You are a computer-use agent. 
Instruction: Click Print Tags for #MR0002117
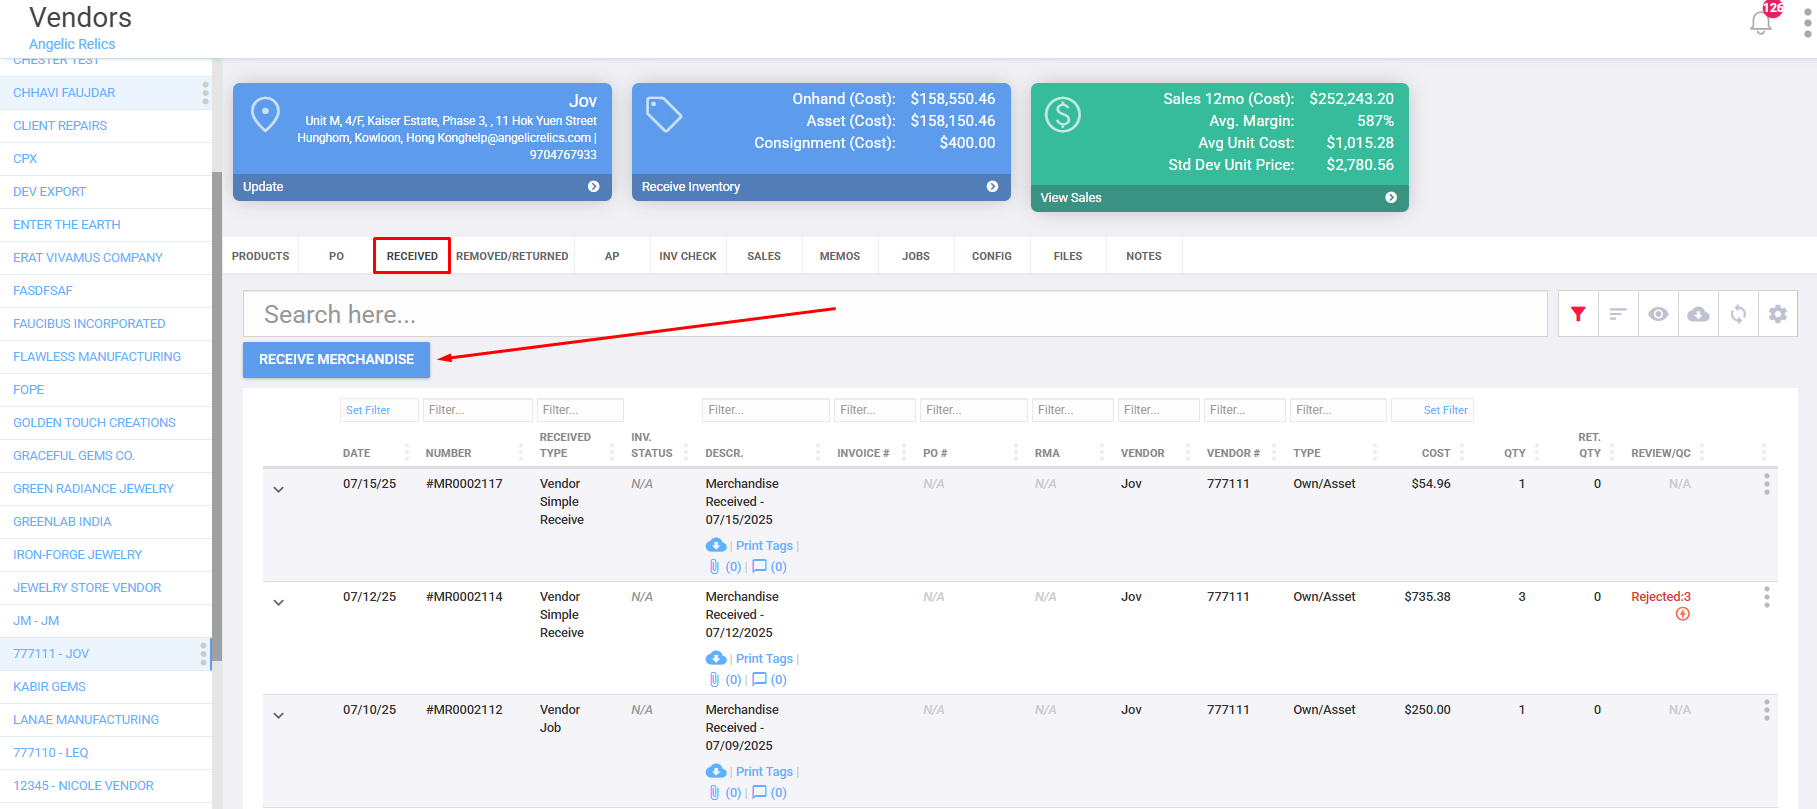pyautogui.click(x=764, y=546)
